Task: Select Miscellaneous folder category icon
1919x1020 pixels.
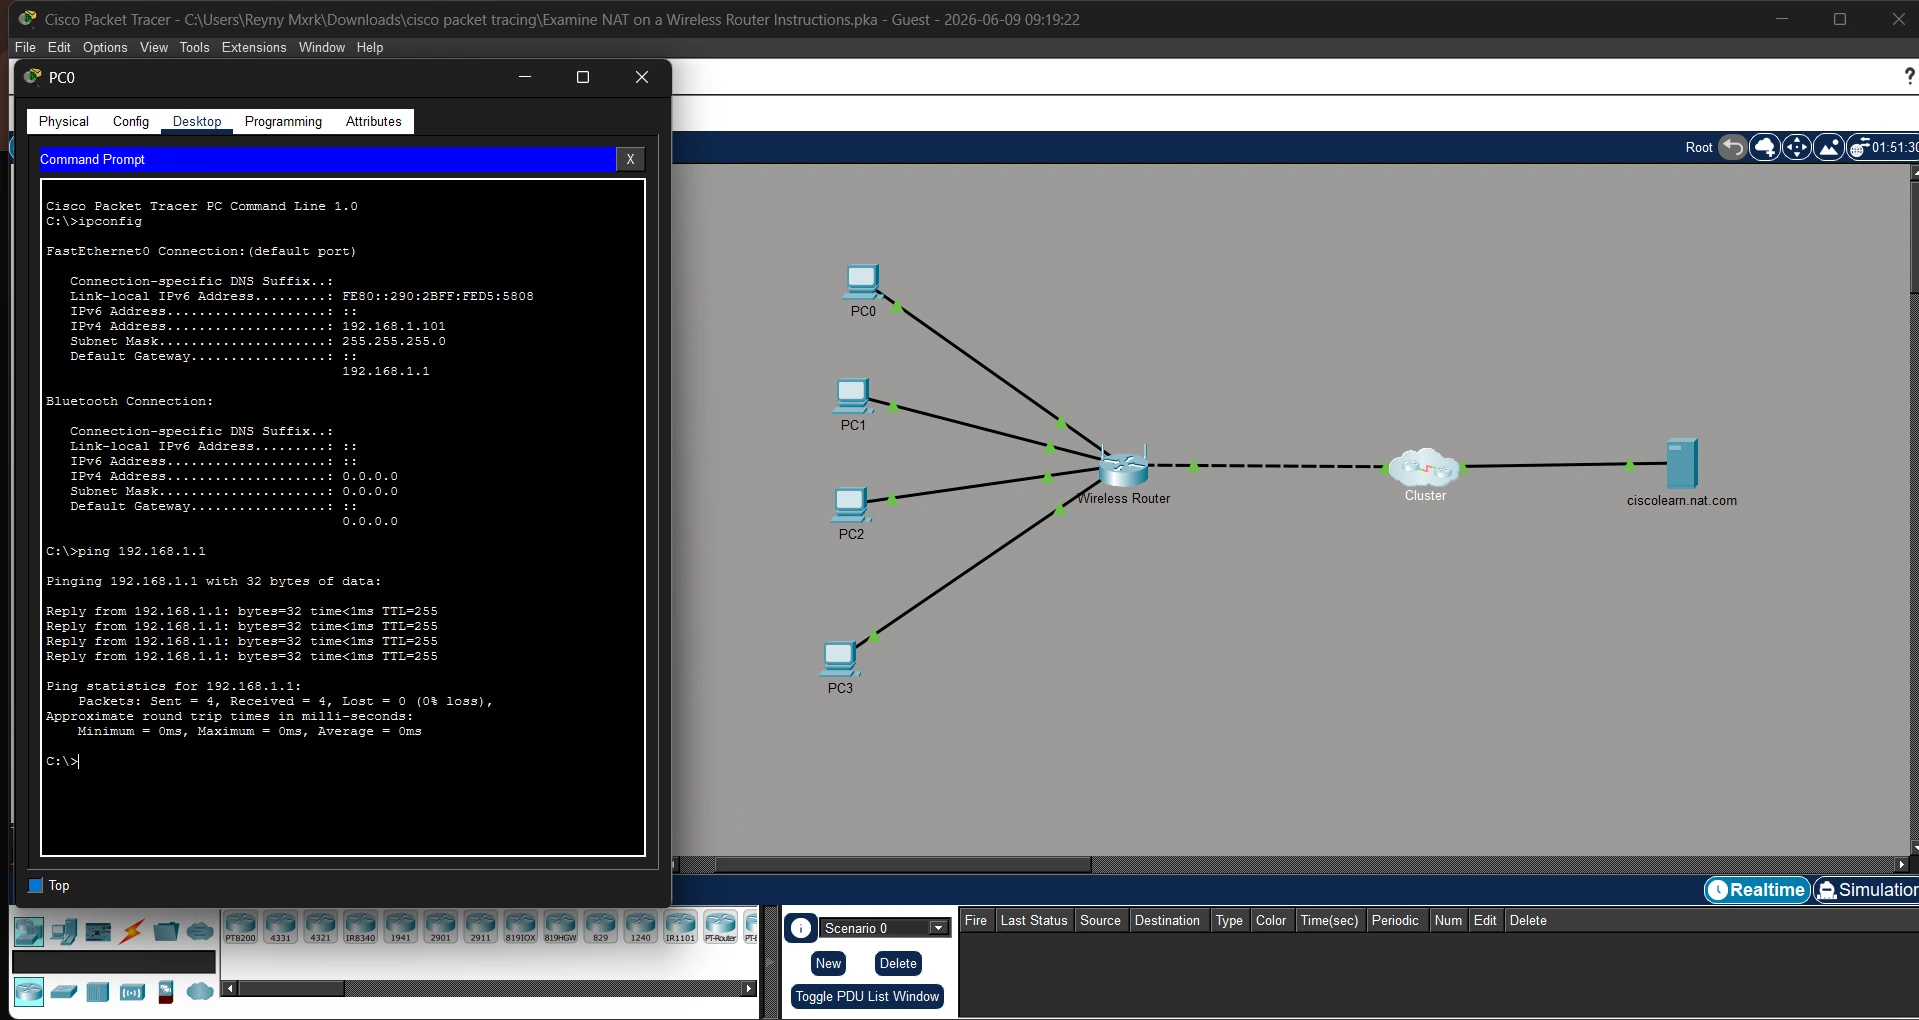Action: pyautogui.click(x=166, y=932)
